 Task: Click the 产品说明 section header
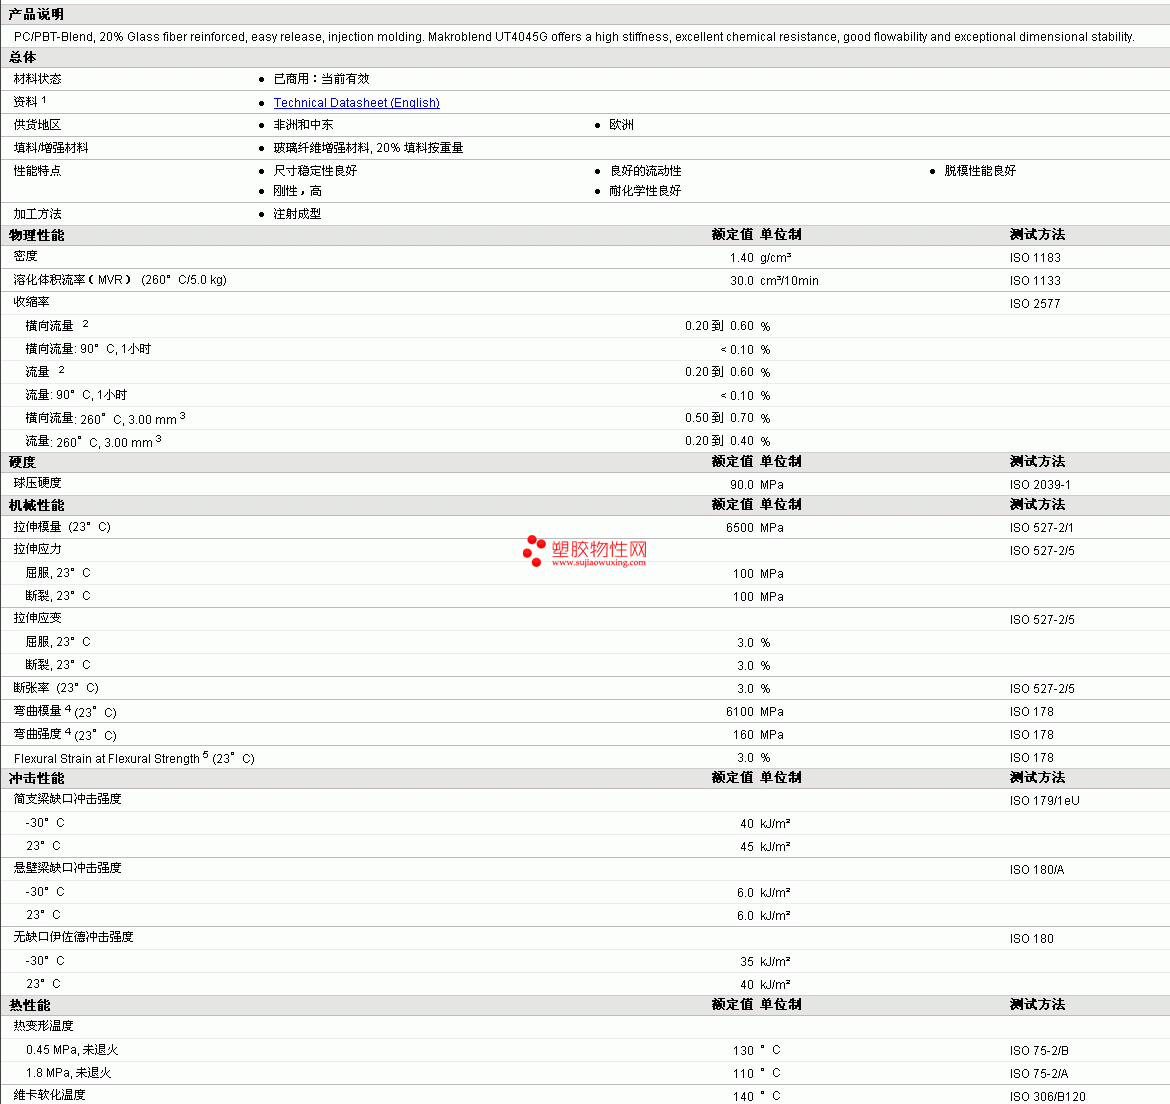coord(36,14)
